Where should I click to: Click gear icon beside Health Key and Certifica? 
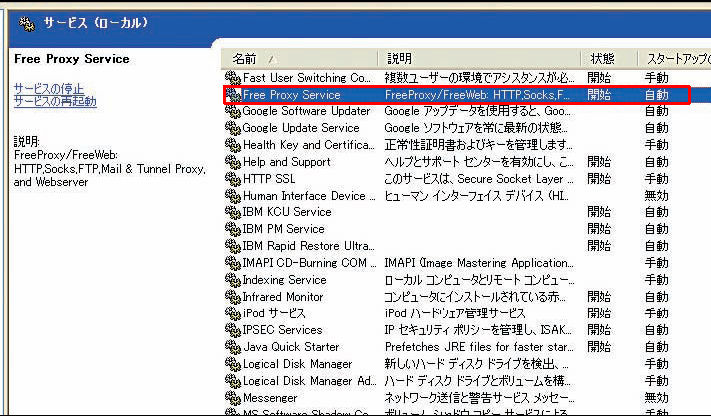pyautogui.click(x=233, y=145)
